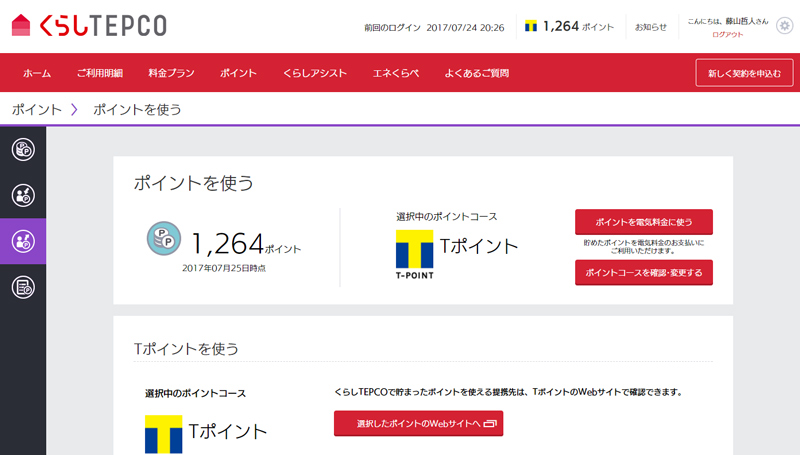Click the ログアウト link
The width and height of the screenshot is (800, 455).
tap(728, 35)
